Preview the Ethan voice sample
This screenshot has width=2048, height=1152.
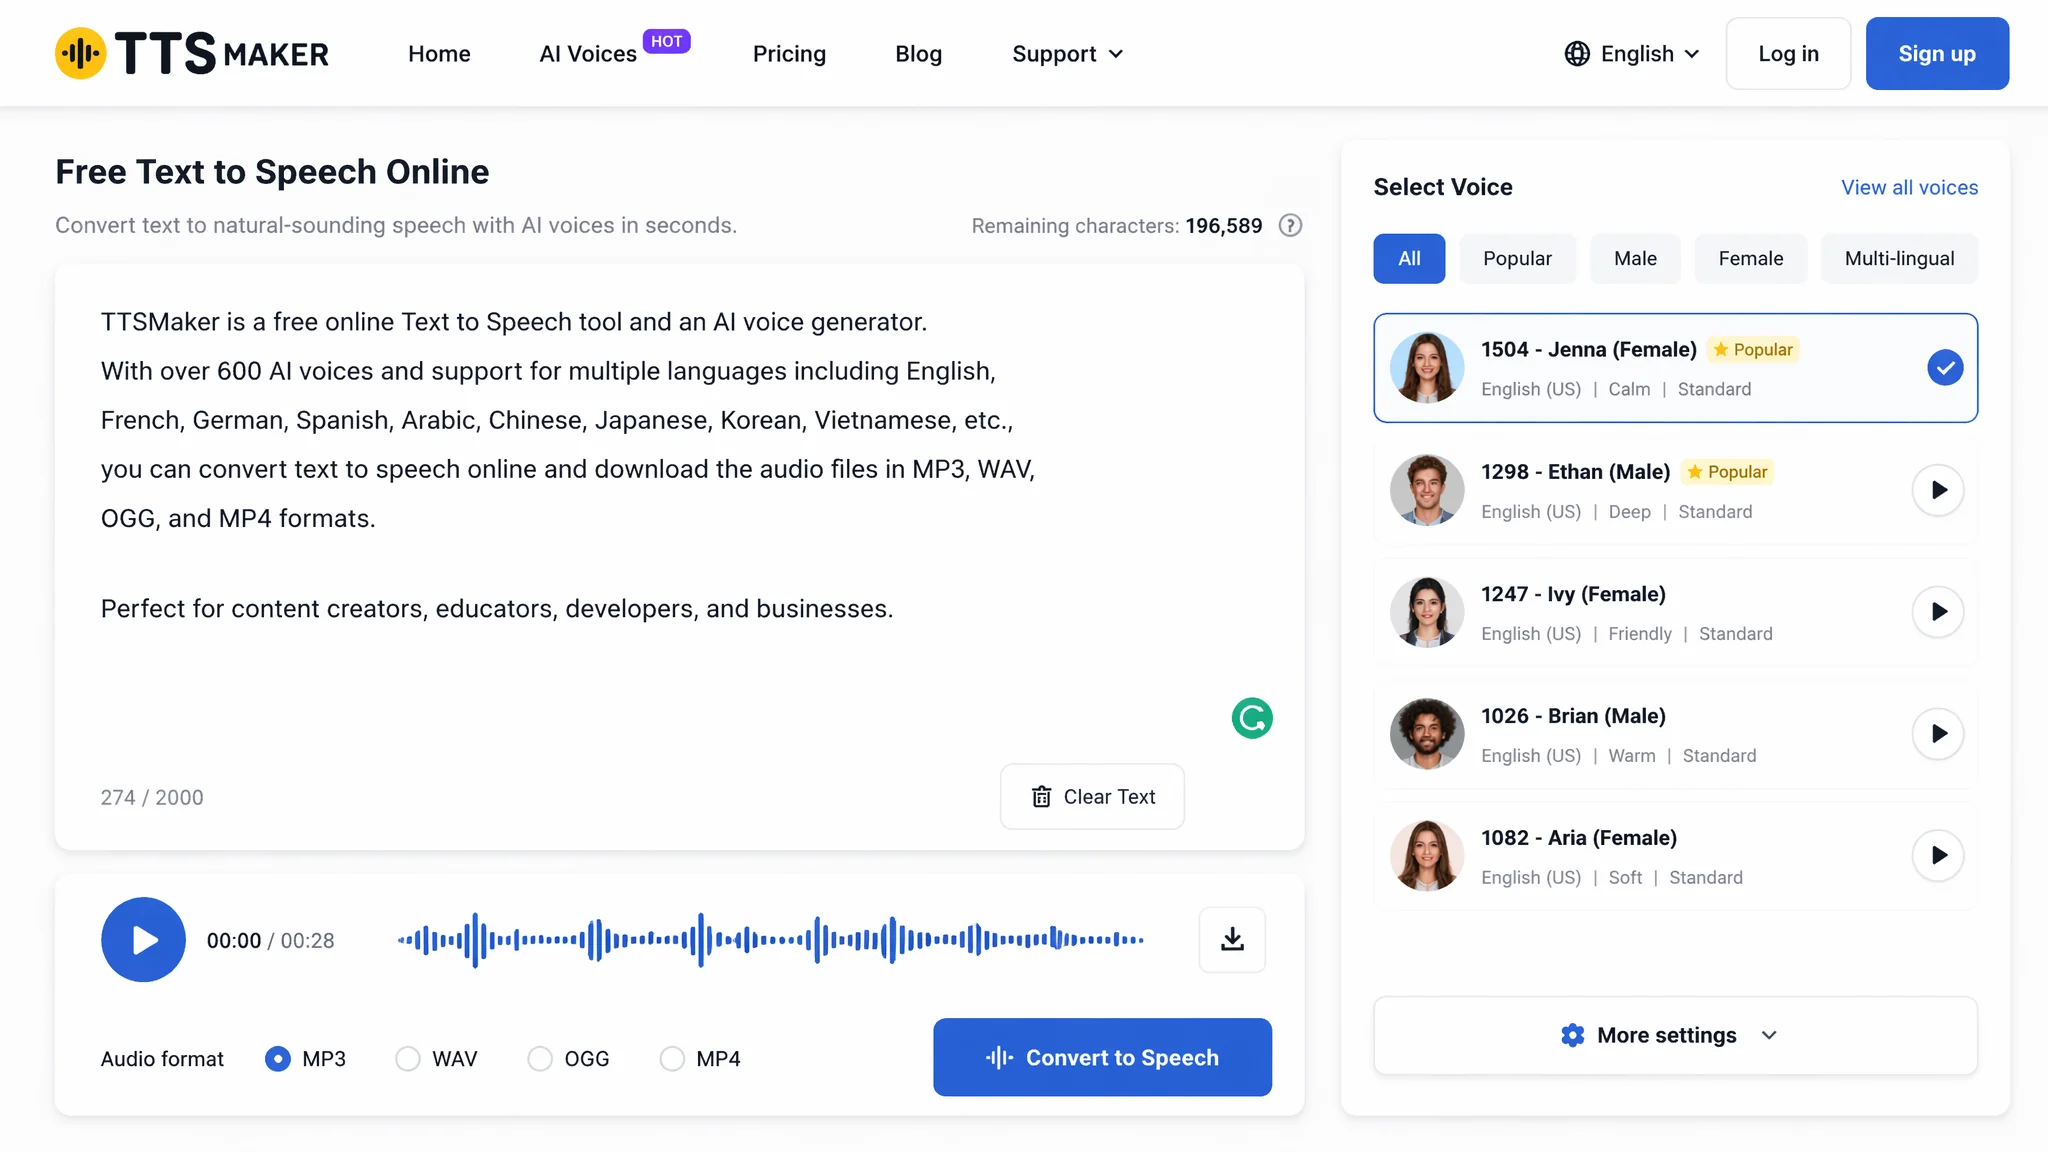coord(1938,490)
